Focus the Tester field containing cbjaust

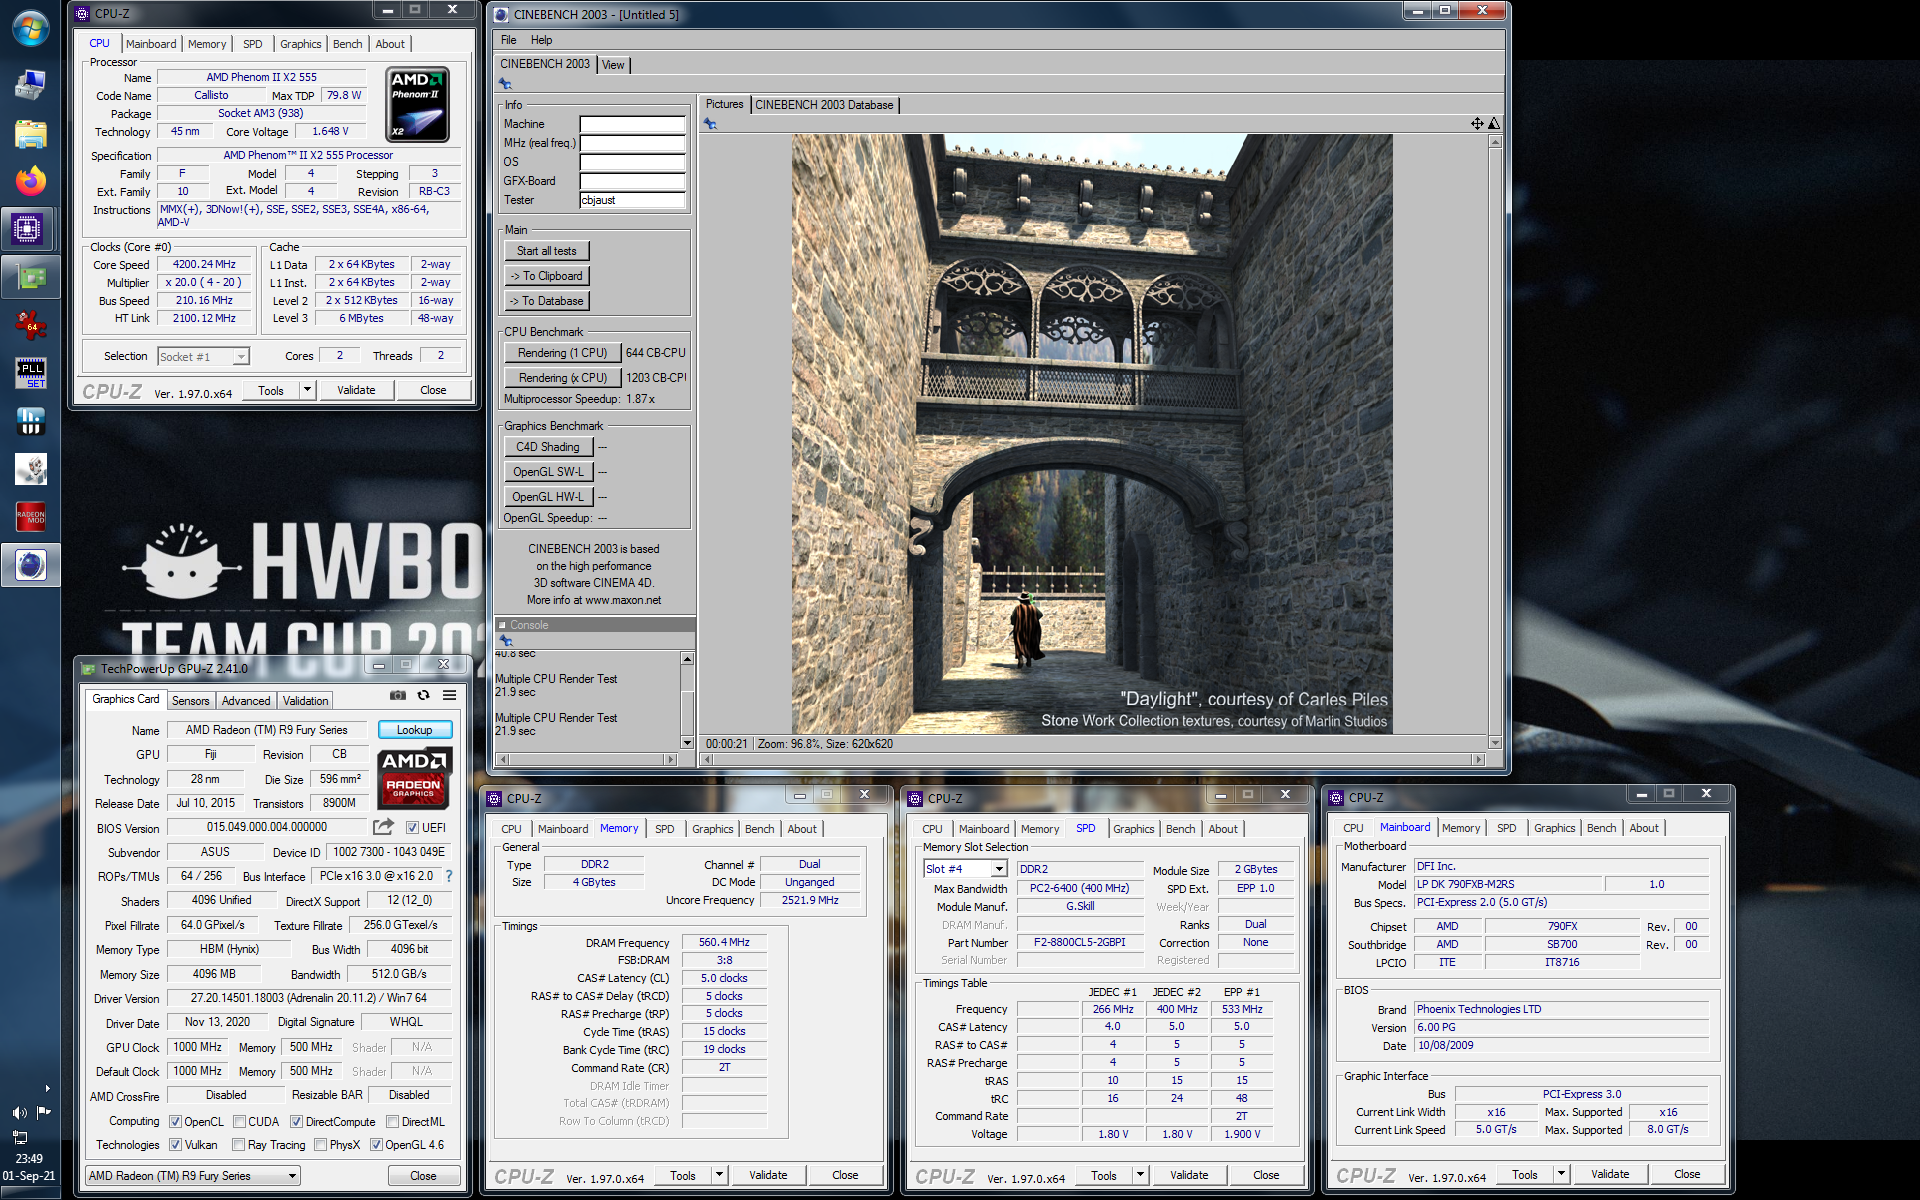(633, 200)
